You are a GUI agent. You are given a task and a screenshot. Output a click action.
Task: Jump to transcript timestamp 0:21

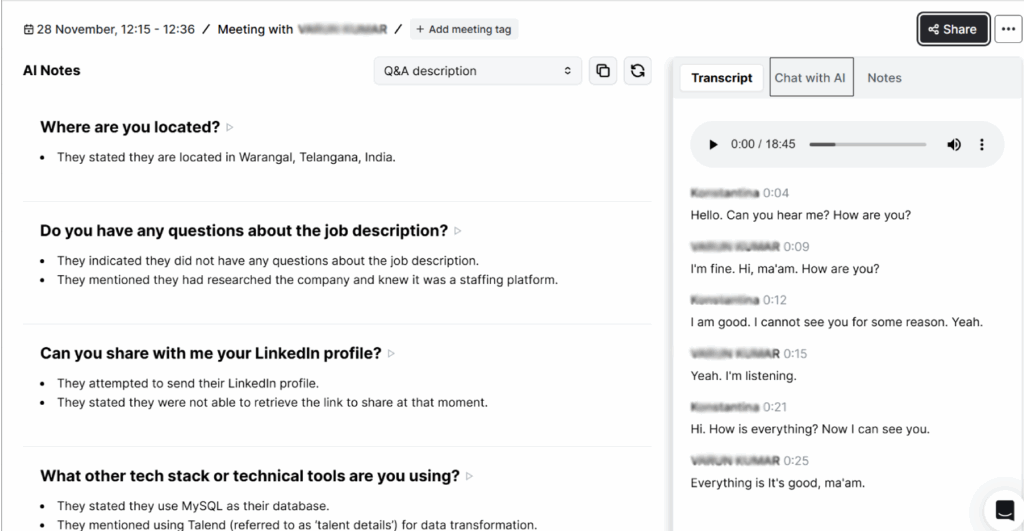coord(775,407)
